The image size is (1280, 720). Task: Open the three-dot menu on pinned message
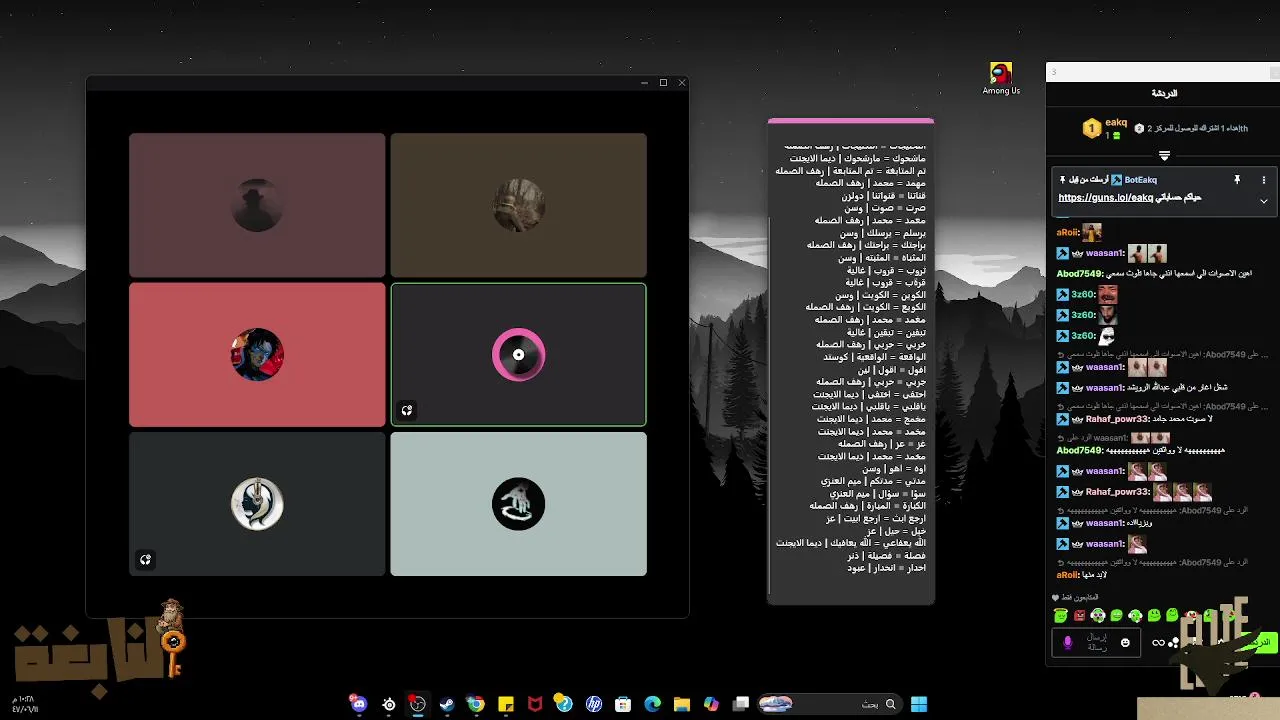point(1263,180)
